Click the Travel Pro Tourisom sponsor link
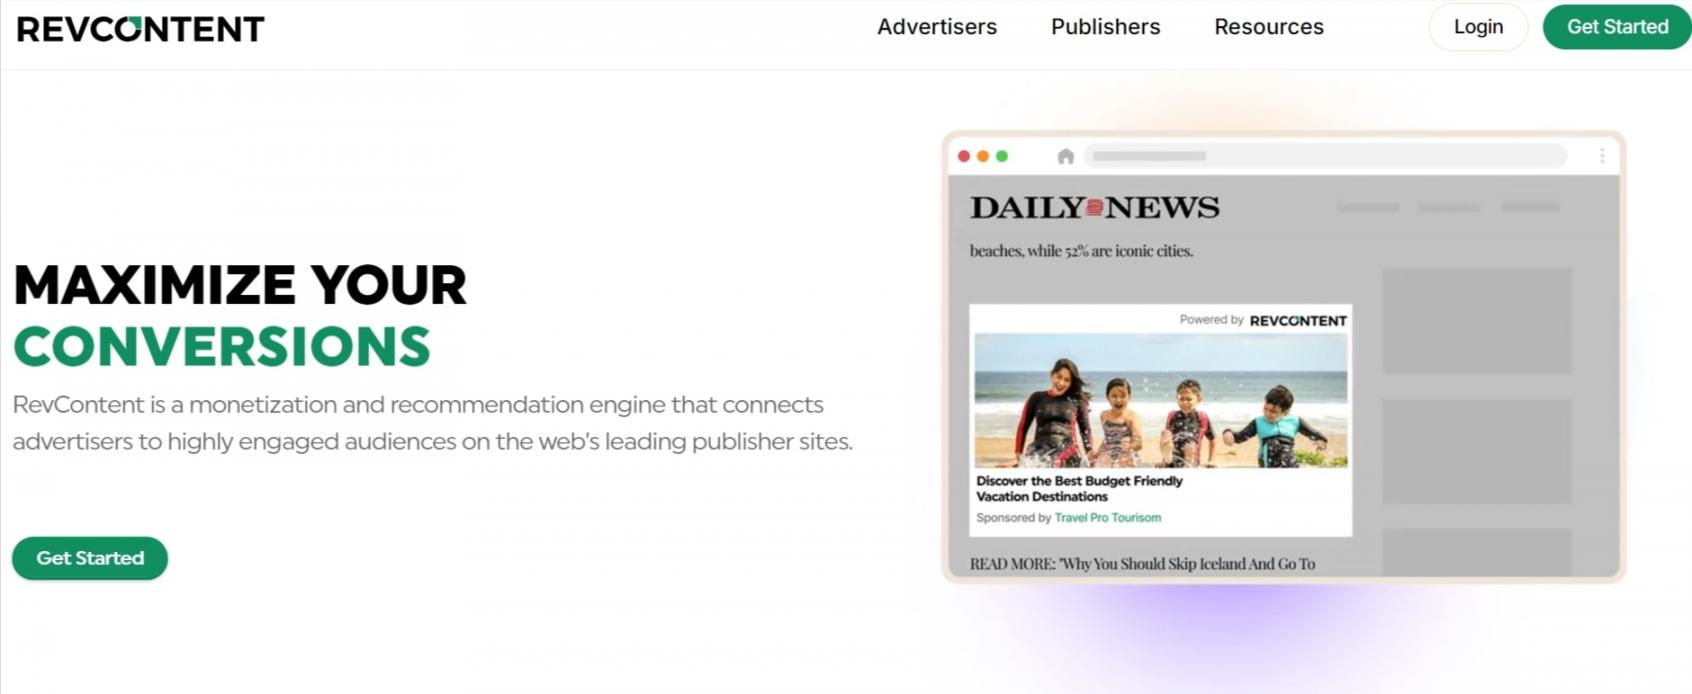The image size is (1692, 694). [1108, 518]
